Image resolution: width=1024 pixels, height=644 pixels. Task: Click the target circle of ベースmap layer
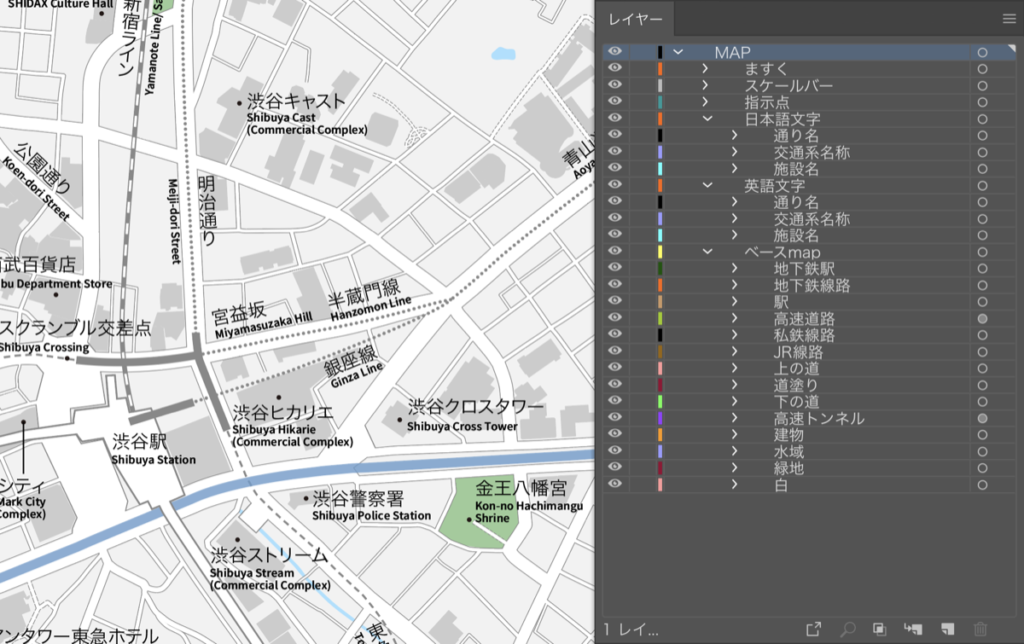click(x=982, y=252)
